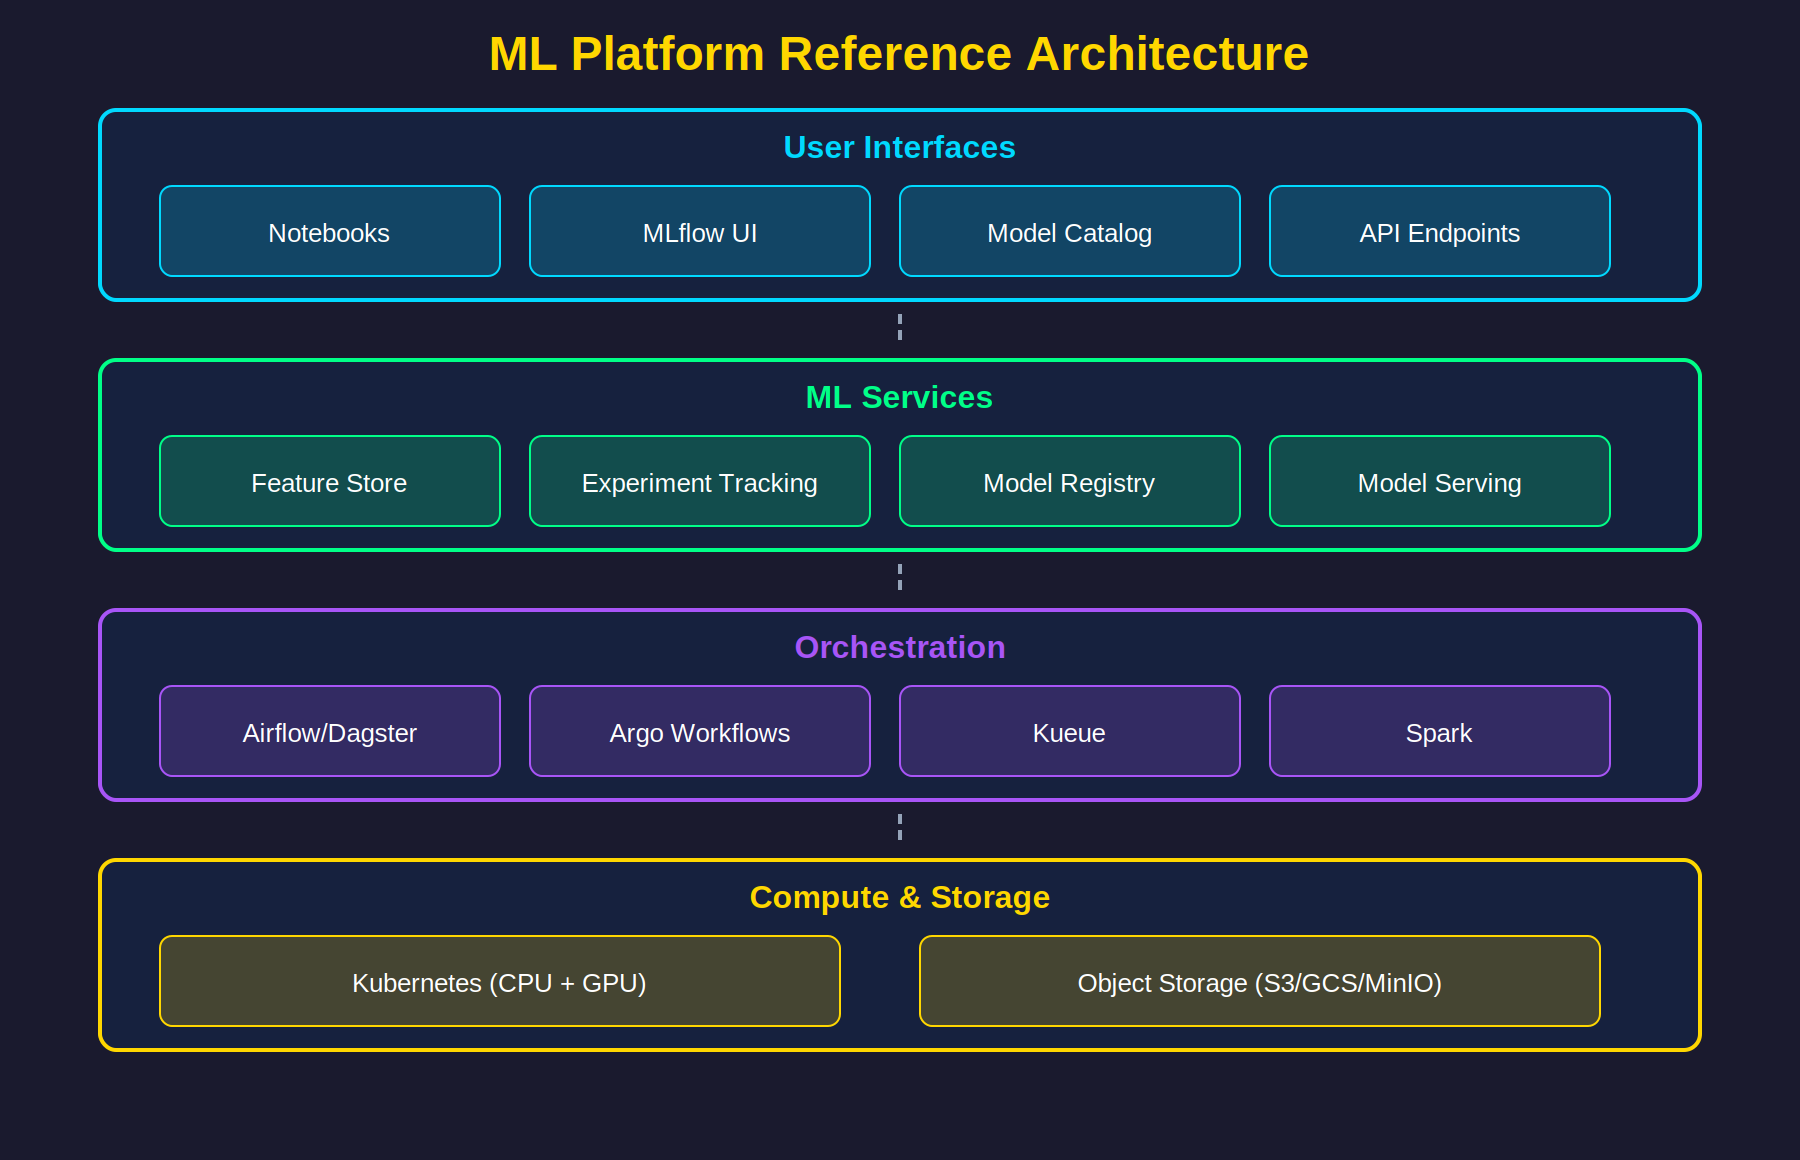The height and width of the screenshot is (1160, 1800).
Task: Select the Object Storage (S3/GCS/MinIO) box
Action: click(1259, 981)
